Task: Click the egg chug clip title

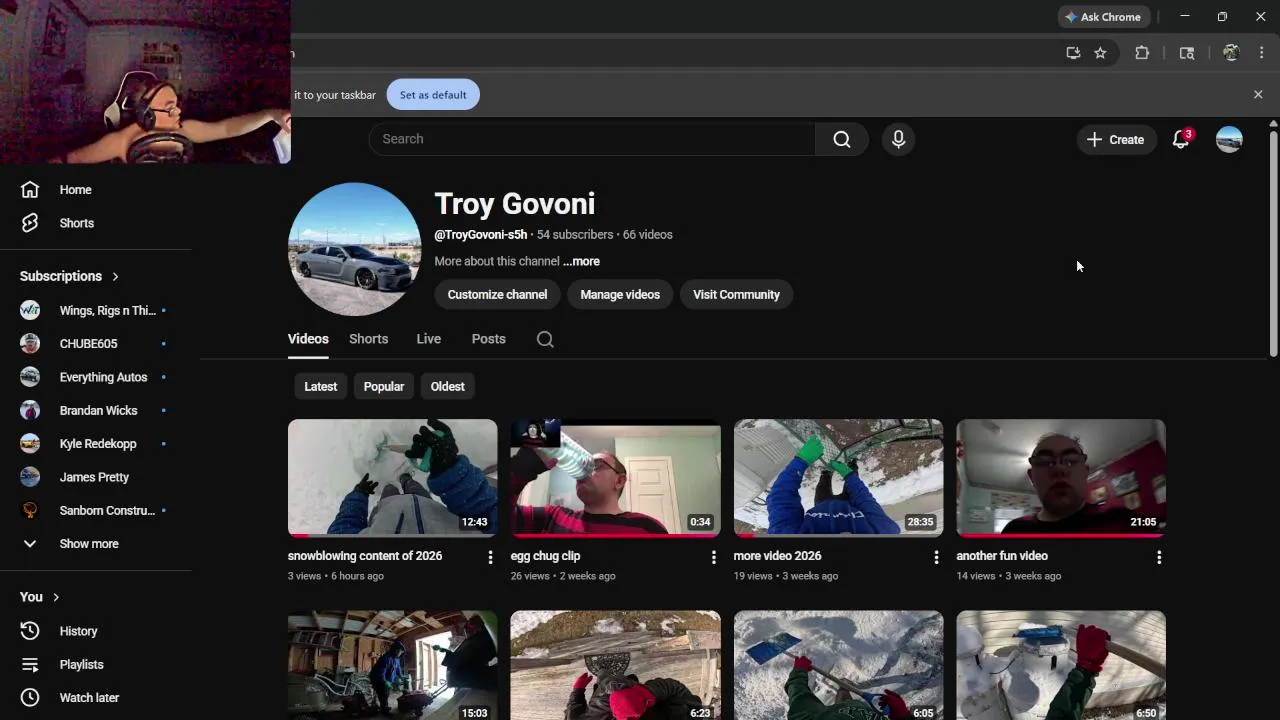Action: coord(545,556)
